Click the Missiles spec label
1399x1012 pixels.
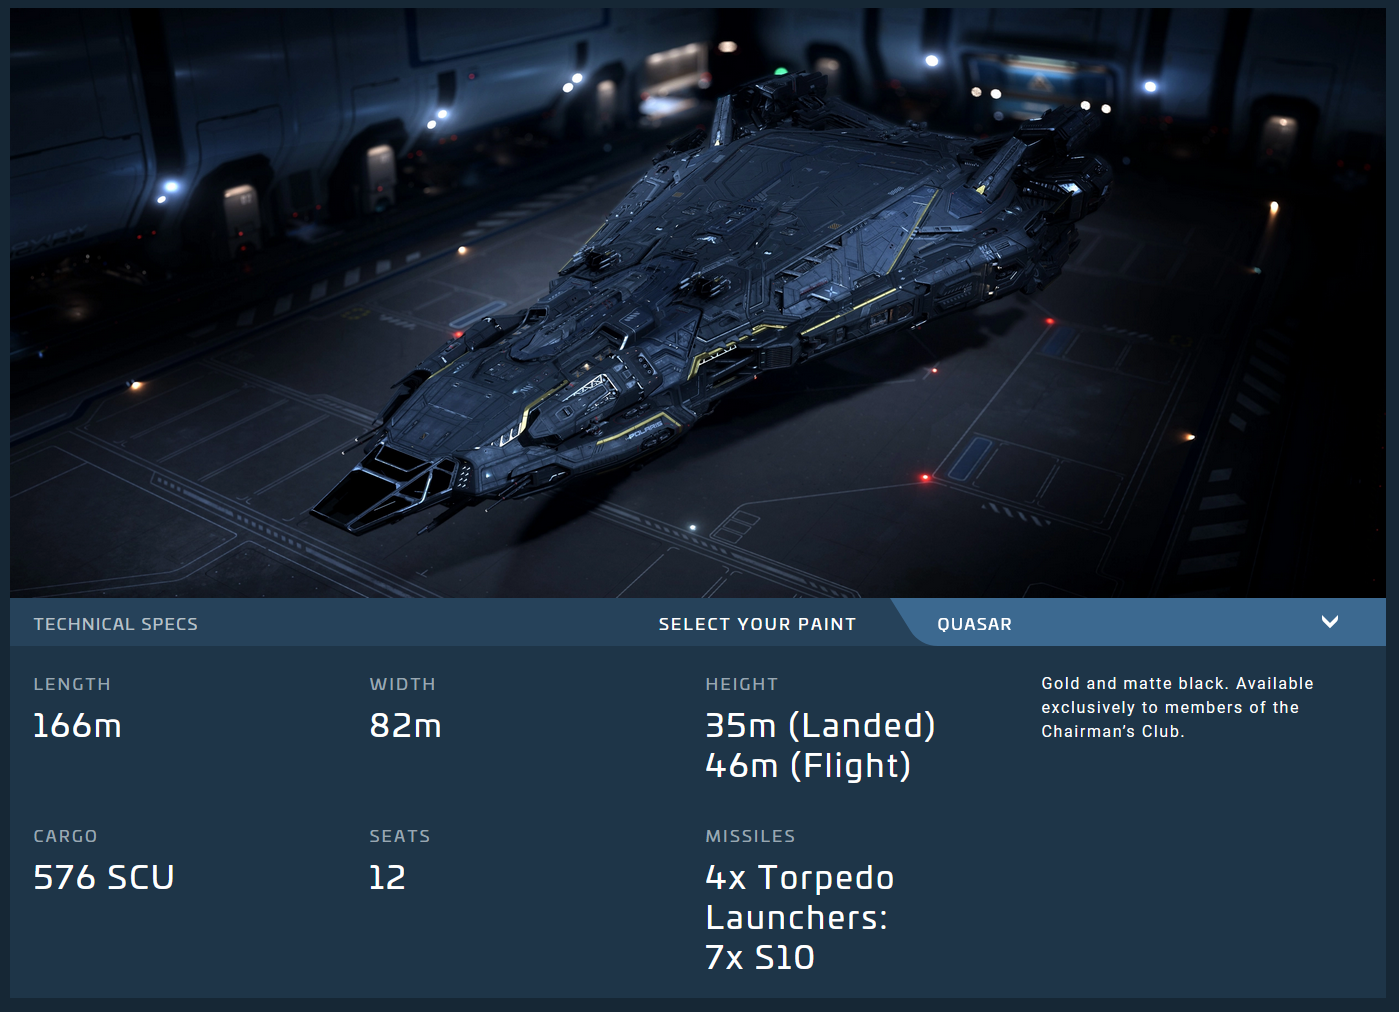coord(750,836)
